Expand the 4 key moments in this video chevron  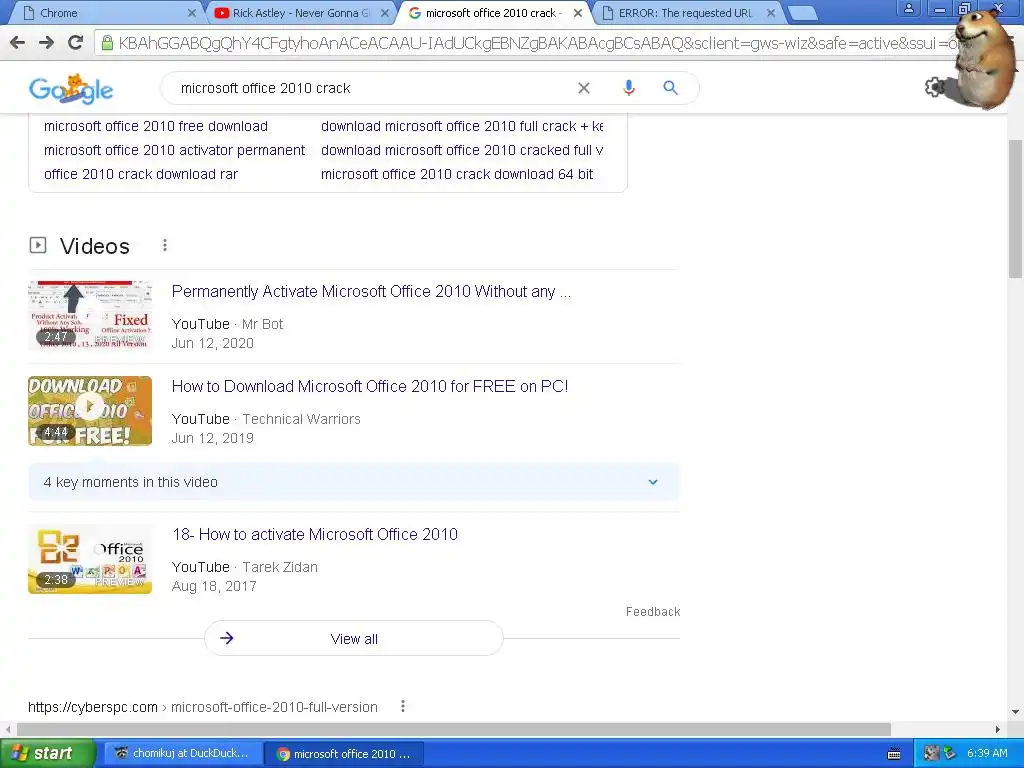[653, 482]
